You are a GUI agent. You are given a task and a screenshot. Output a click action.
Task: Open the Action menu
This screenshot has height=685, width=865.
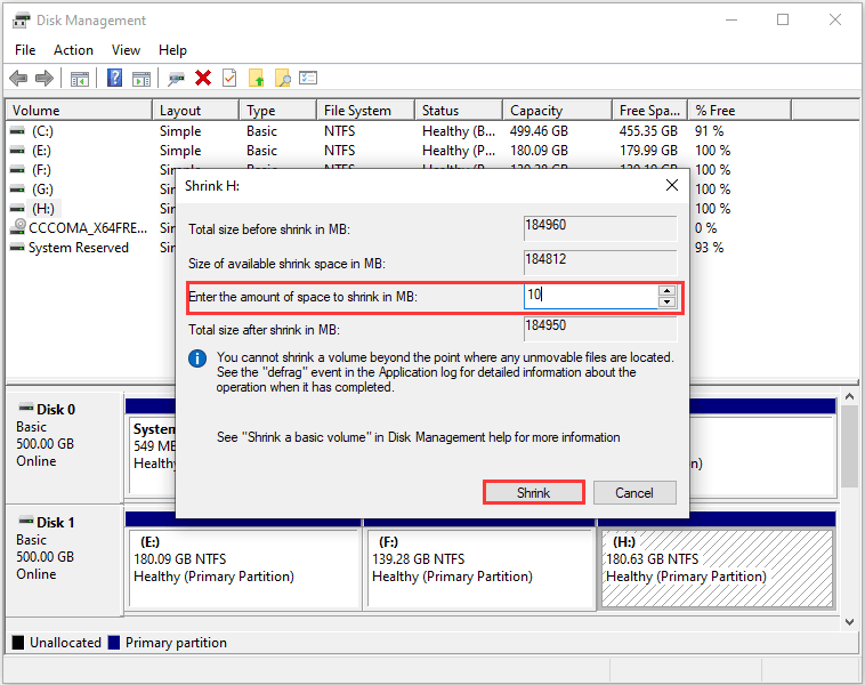(73, 50)
